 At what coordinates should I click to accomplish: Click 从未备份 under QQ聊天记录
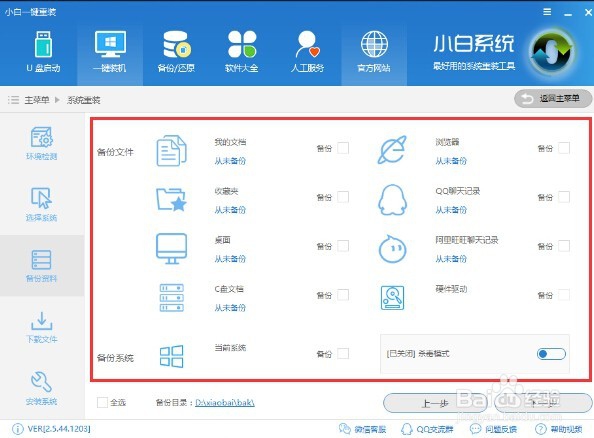[451, 210]
